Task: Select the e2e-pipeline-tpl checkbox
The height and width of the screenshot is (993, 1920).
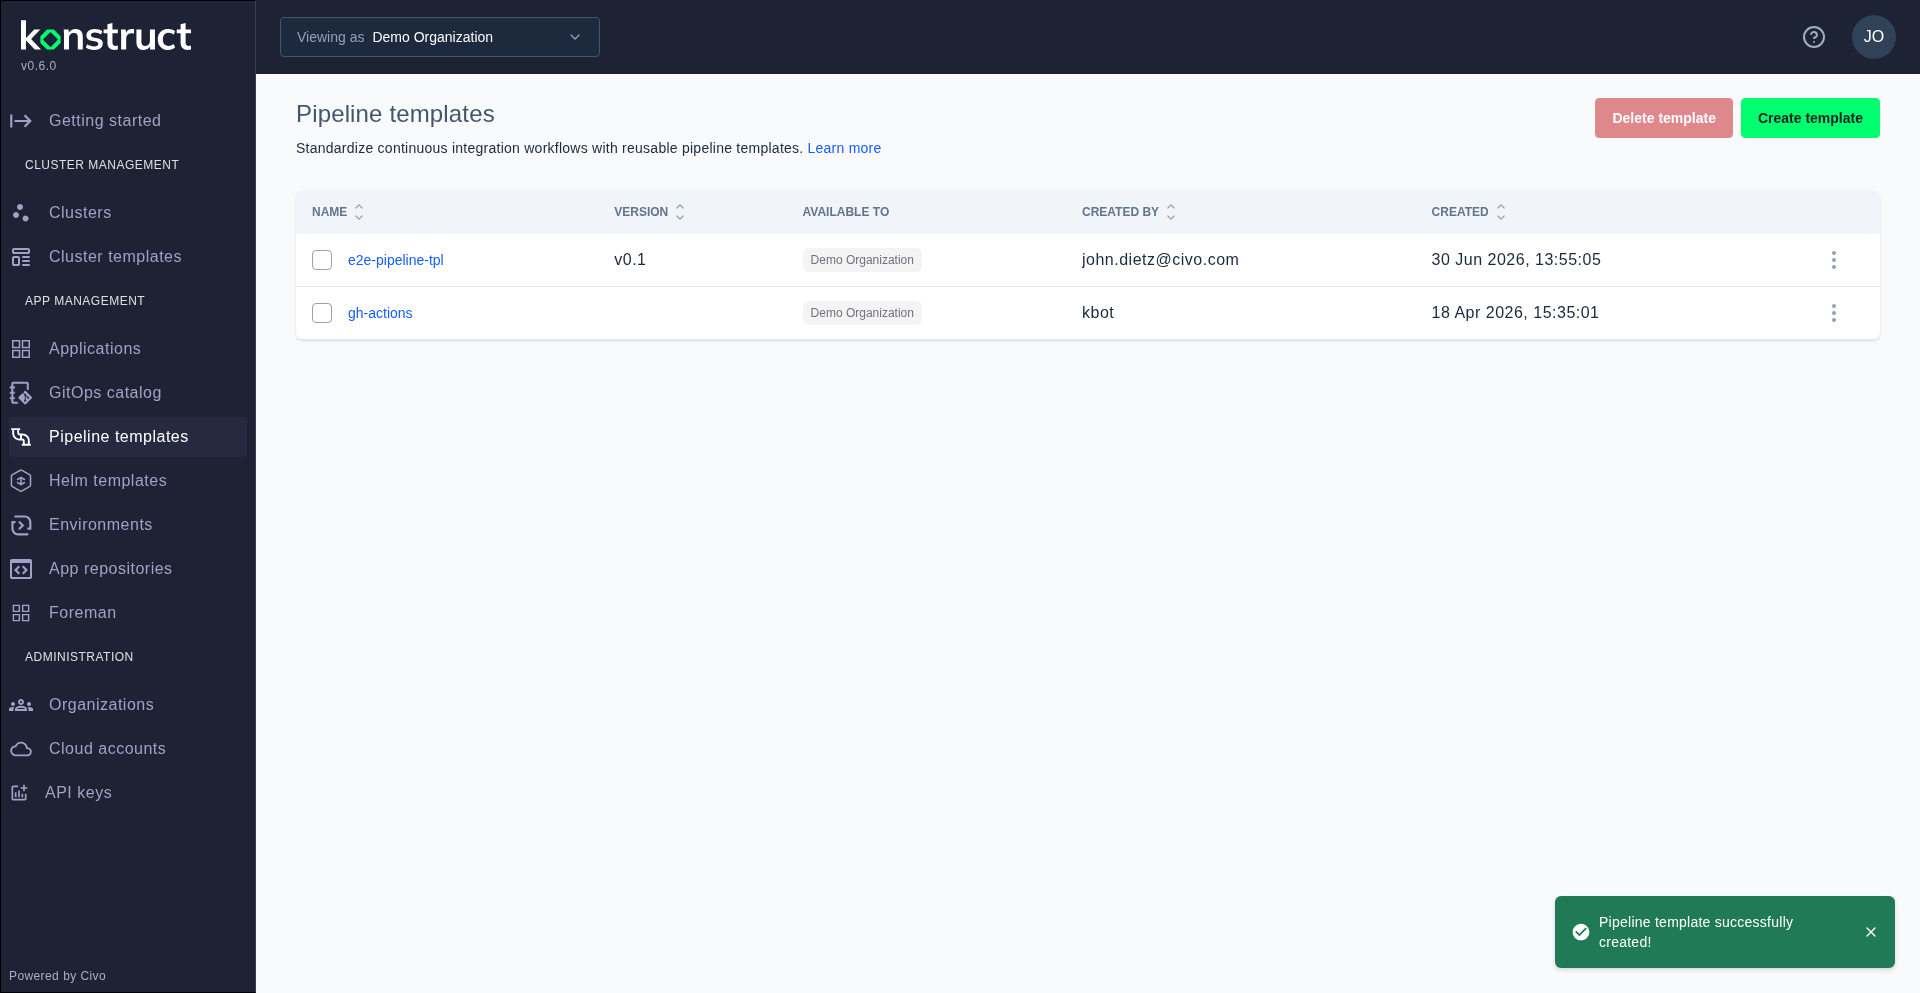Action: point(322,260)
